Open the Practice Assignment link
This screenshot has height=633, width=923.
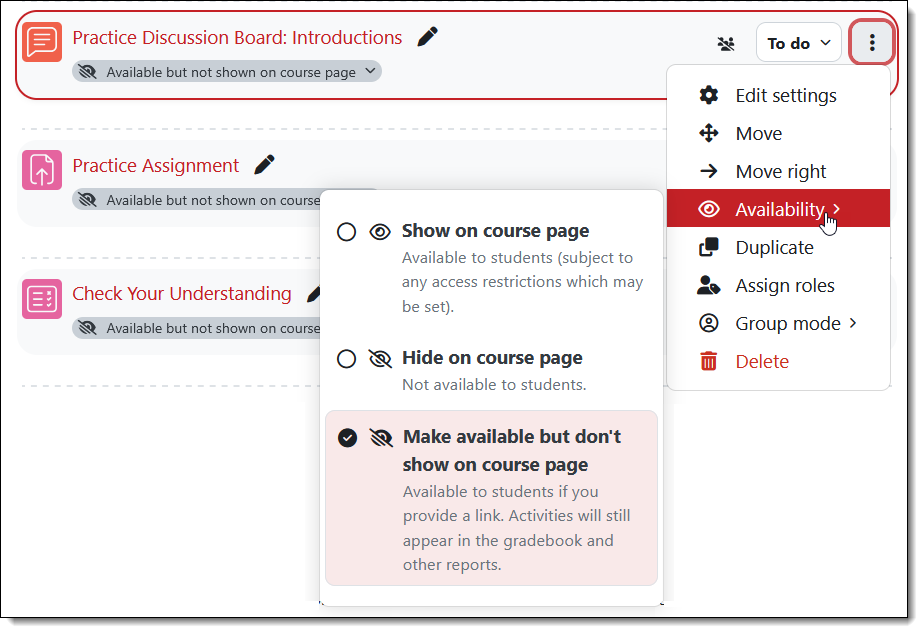tap(155, 165)
